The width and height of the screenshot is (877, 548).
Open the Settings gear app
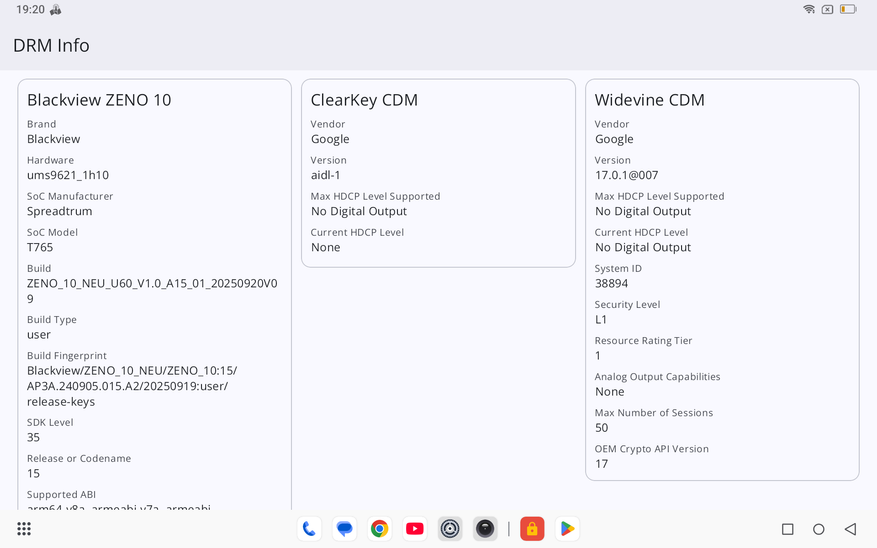[450, 529]
